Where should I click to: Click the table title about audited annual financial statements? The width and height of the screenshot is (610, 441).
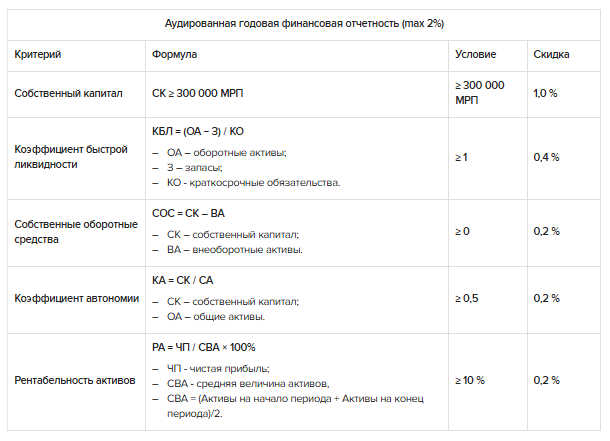click(x=306, y=23)
